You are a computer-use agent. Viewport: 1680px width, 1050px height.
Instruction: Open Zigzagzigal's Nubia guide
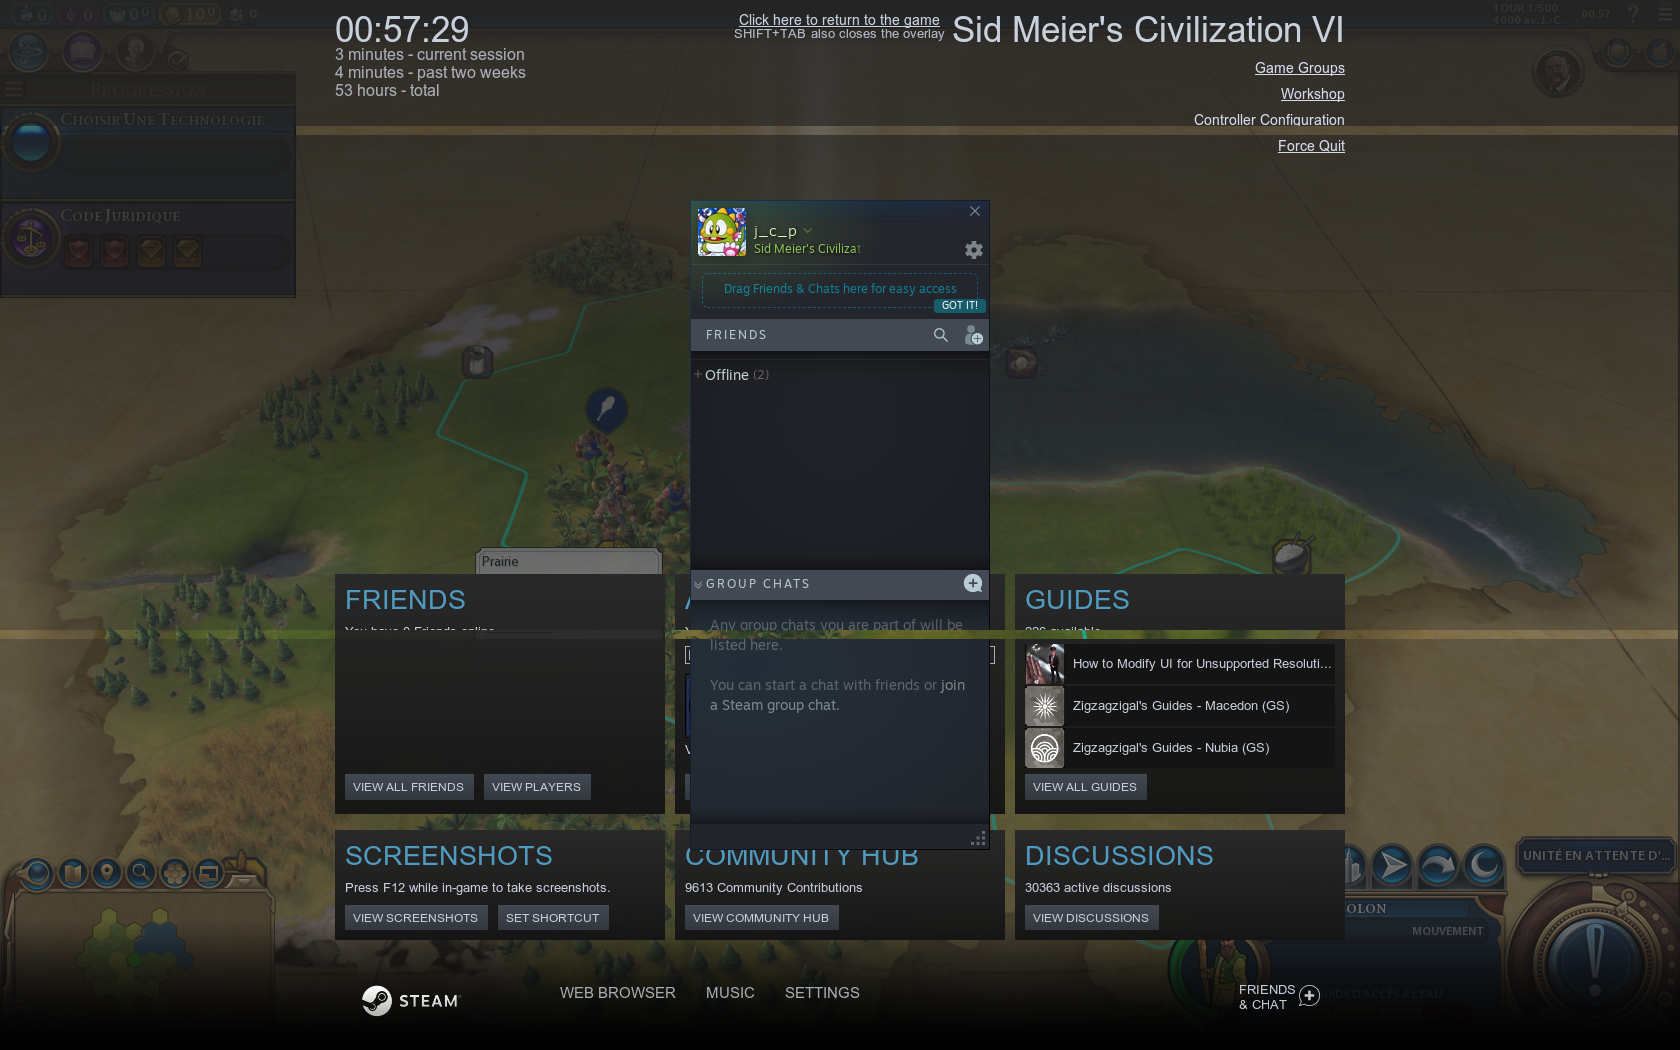tap(1180, 748)
